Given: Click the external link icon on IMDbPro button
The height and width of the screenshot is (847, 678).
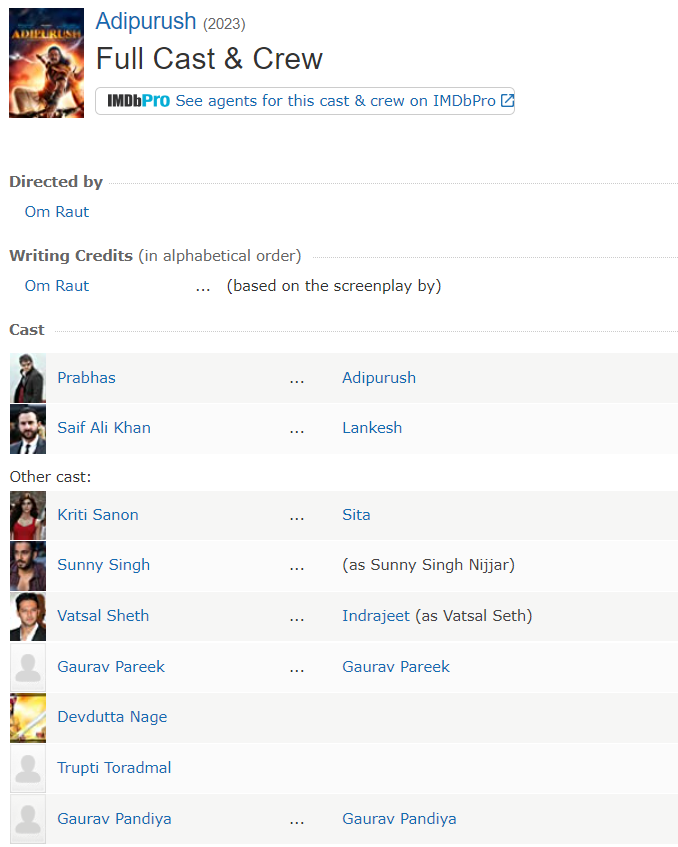Looking at the screenshot, I should click(x=507, y=101).
